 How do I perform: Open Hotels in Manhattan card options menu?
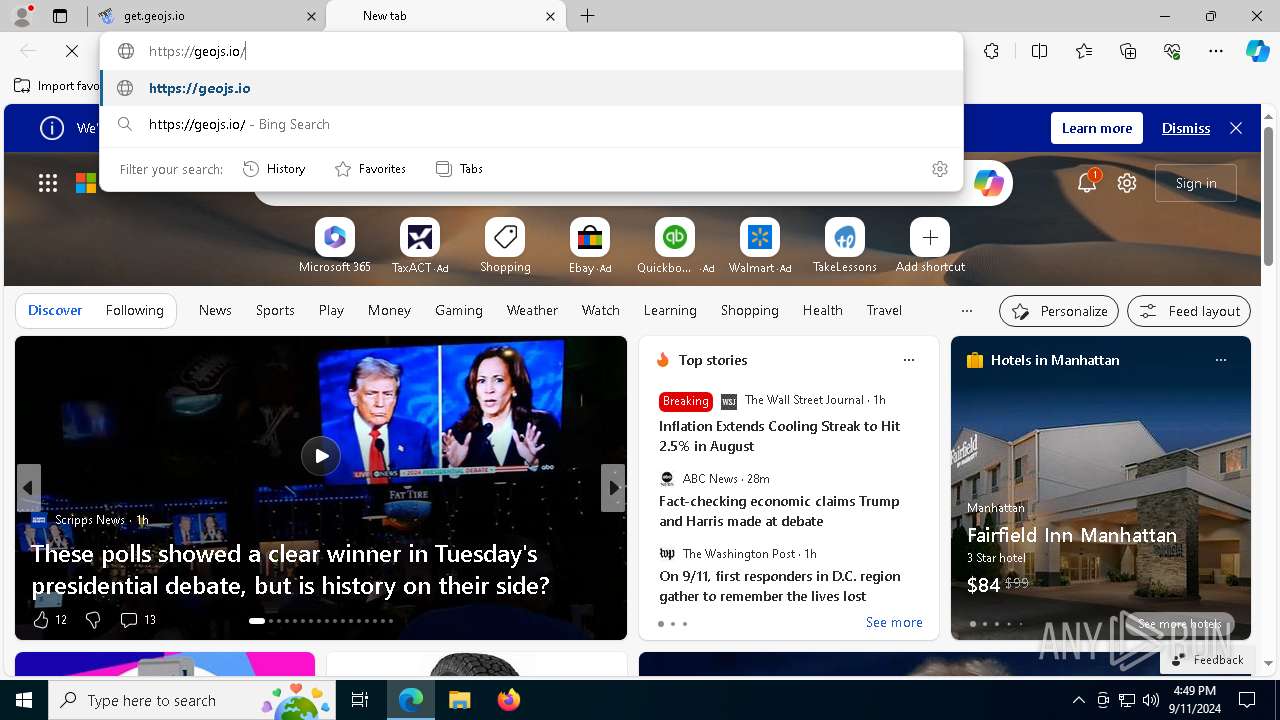click(1220, 360)
